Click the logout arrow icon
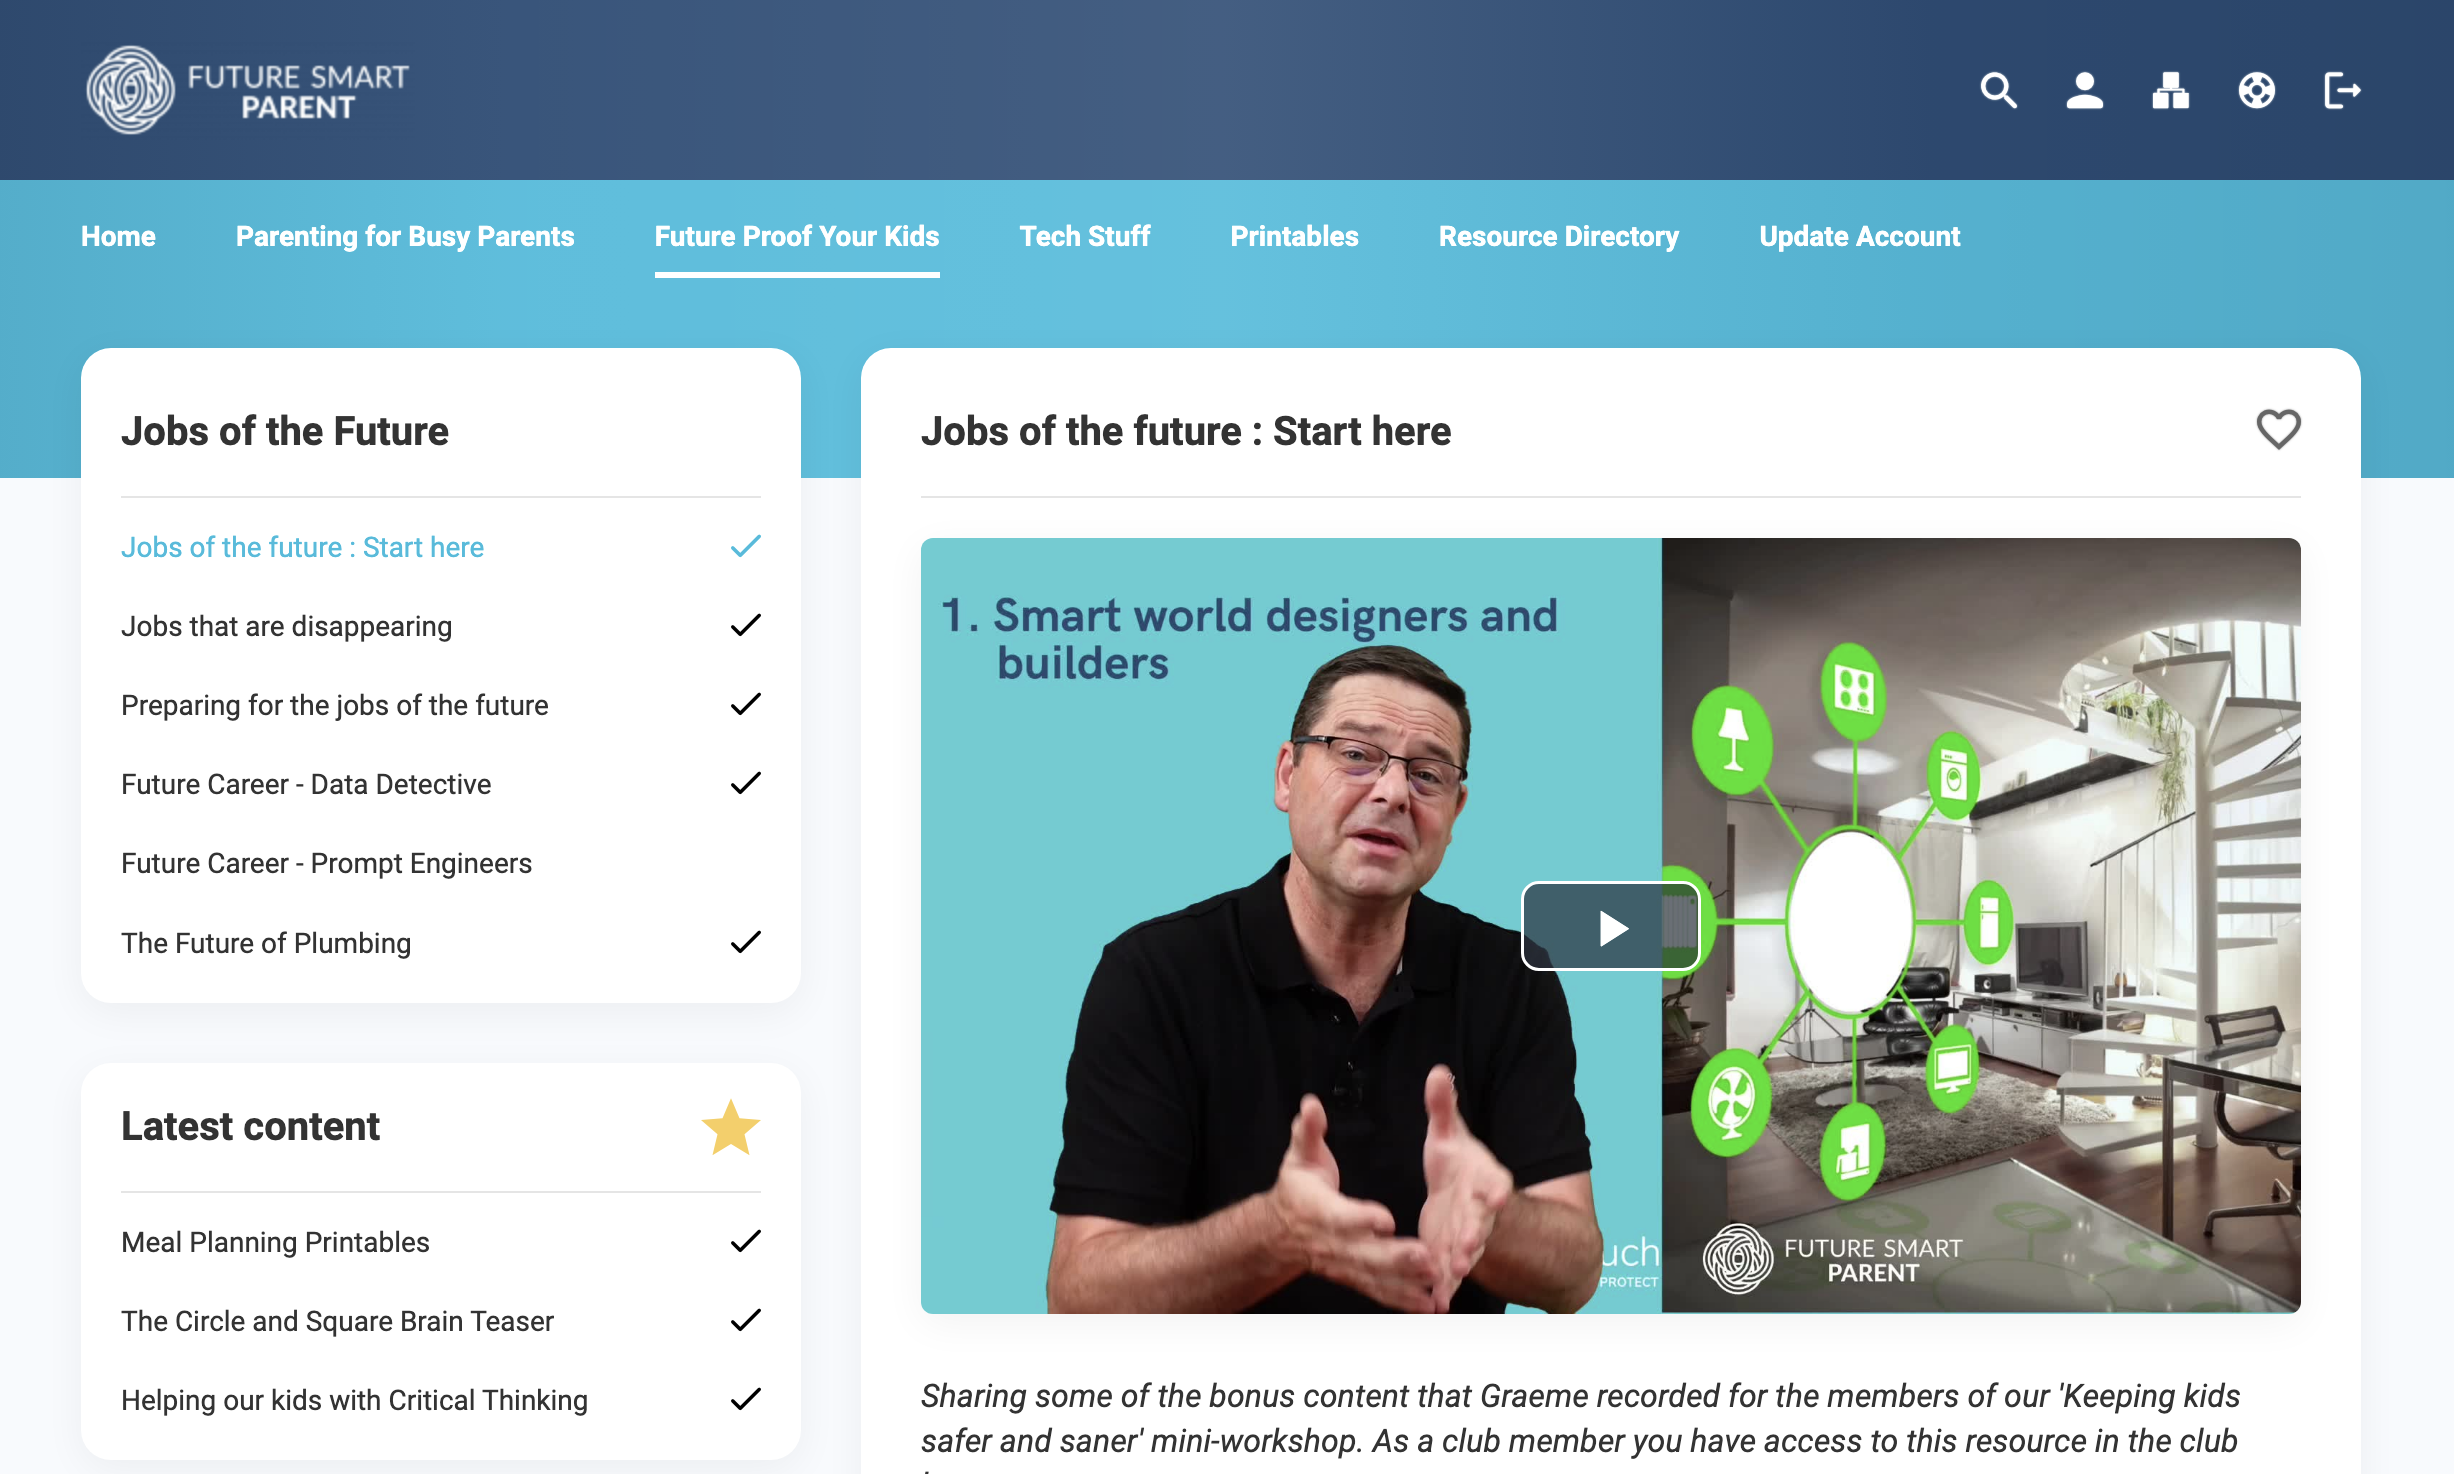The width and height of the screenshot is (2454, 1474). point(2342,90)
